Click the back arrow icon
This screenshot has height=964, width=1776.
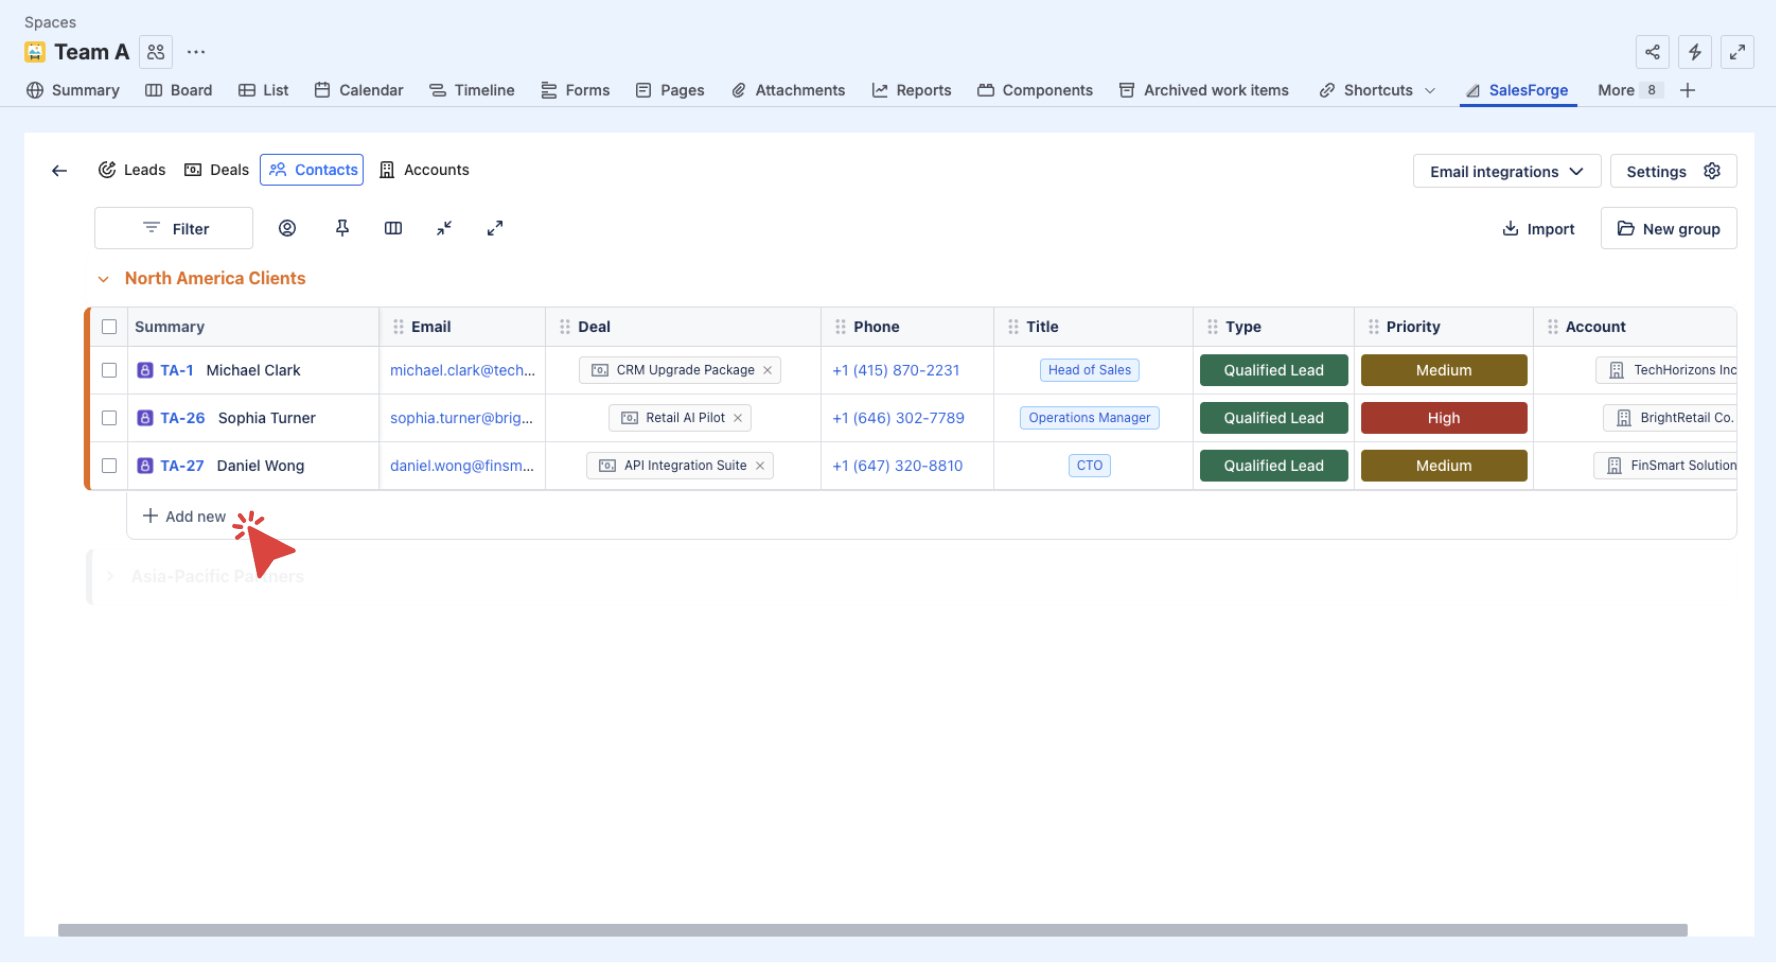click(x=60, y=170)
